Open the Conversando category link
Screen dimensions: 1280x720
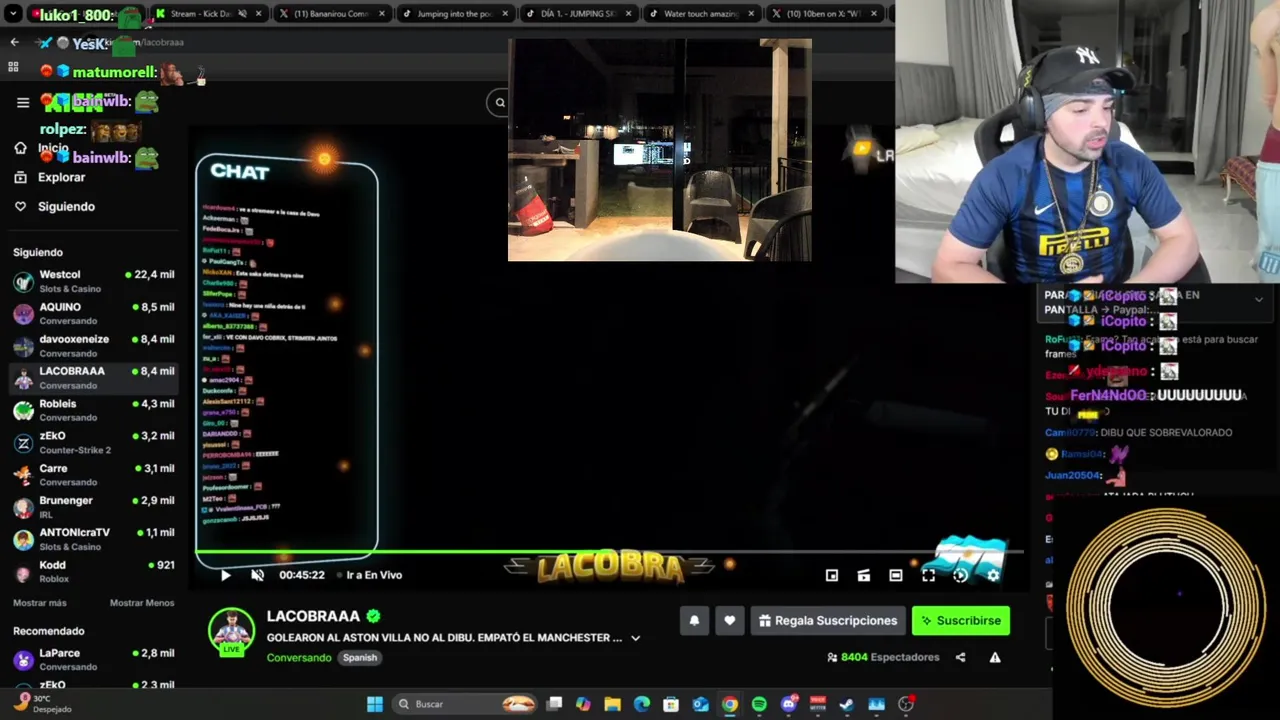click(x=299, y=657)
